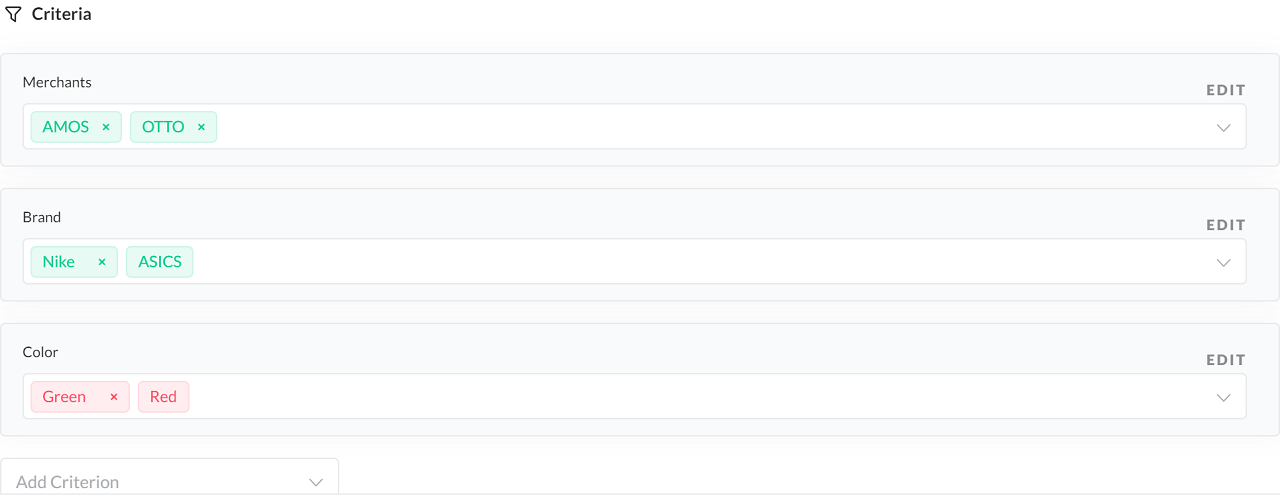This screenshot has width=1280, height=504.
Task: Remove the Nike brand tag
Action: [102, 262]
